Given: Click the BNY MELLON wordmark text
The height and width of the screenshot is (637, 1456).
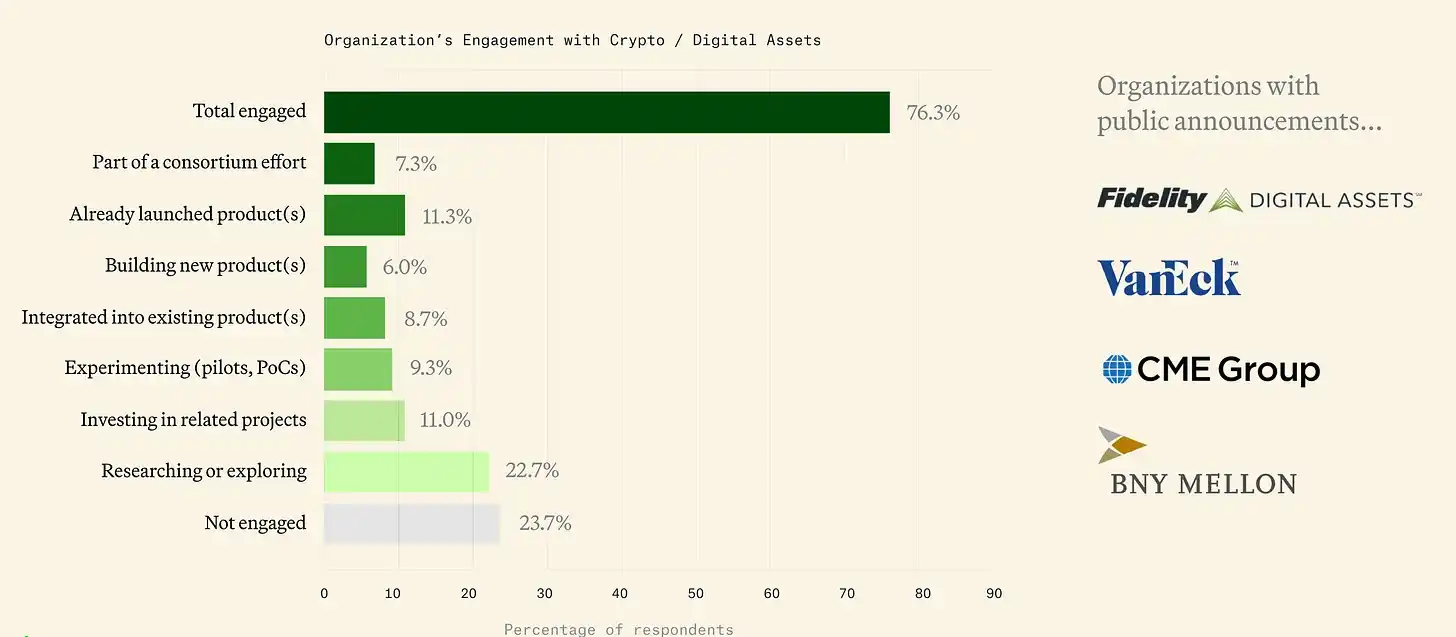Looking at the screenshot, I should pyautogui.click(x=1203, y=485).
